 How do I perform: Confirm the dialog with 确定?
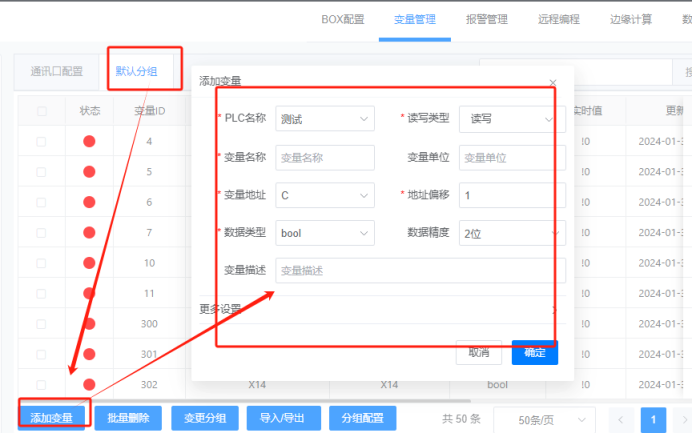tap(535, 352)
